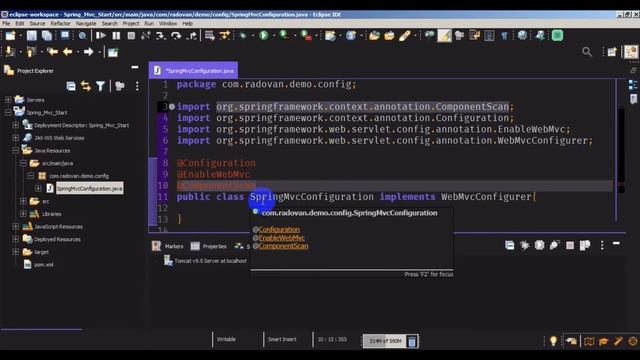The width and height of the screenshot is (640, 360).
Task: Click the Disconnect debug icon
Action: click(145, 36)
